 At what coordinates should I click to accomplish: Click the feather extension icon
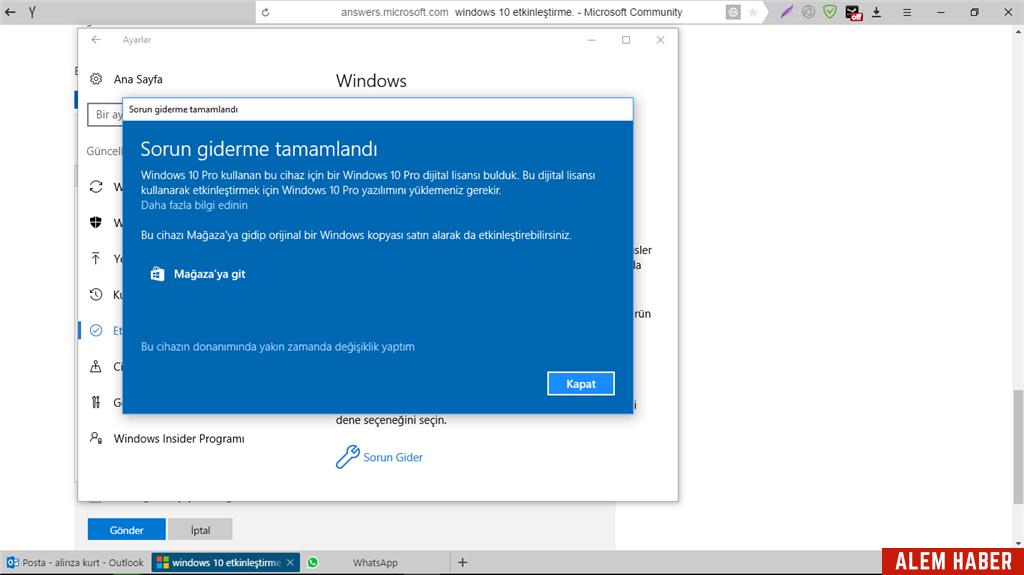786,12
